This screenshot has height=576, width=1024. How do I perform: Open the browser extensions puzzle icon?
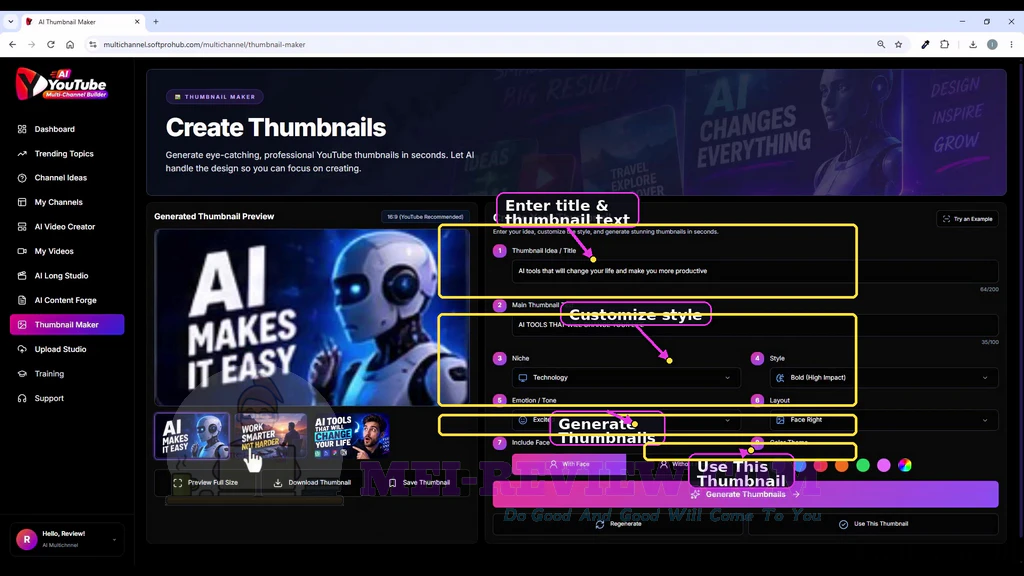pyautogui.click(x=944, y=44)
